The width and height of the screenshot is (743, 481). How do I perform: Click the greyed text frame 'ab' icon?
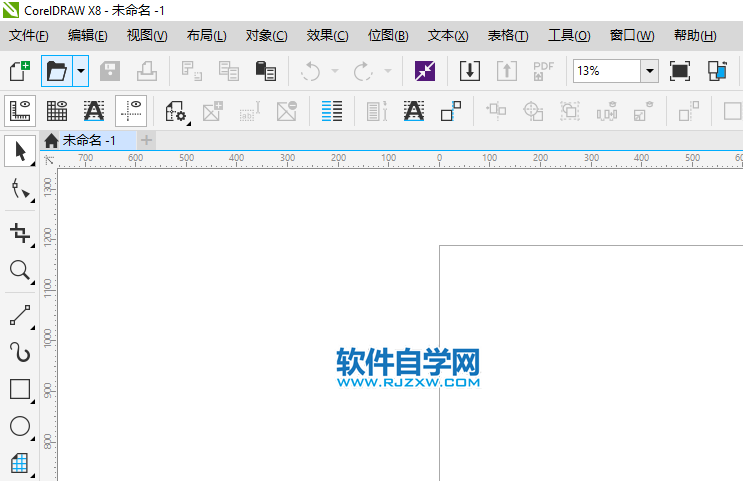(250, 111)
